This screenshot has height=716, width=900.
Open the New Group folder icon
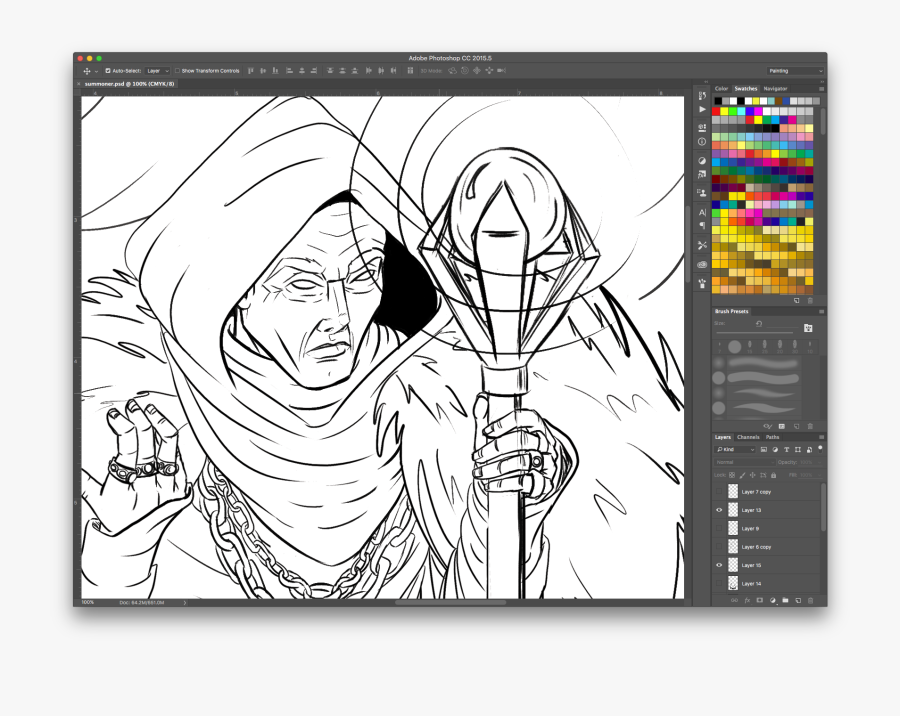pos(785,600)
